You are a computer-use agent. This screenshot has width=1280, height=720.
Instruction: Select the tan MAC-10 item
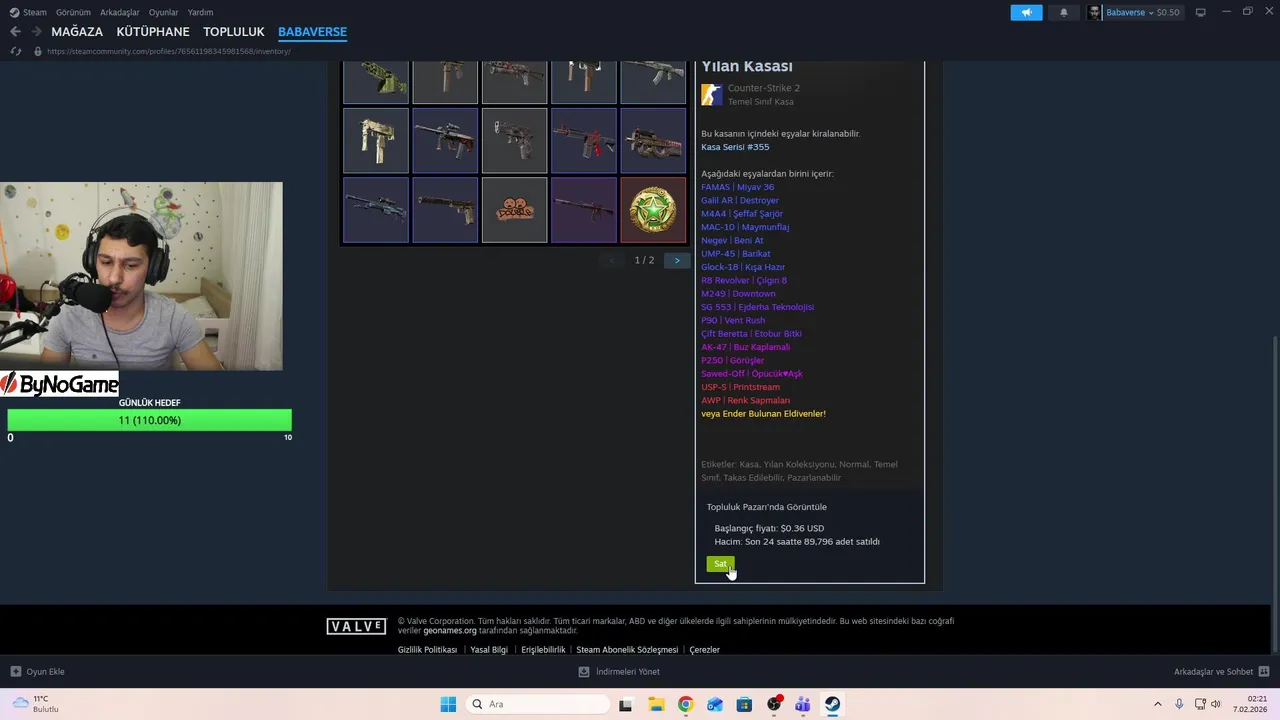(376, 141)
